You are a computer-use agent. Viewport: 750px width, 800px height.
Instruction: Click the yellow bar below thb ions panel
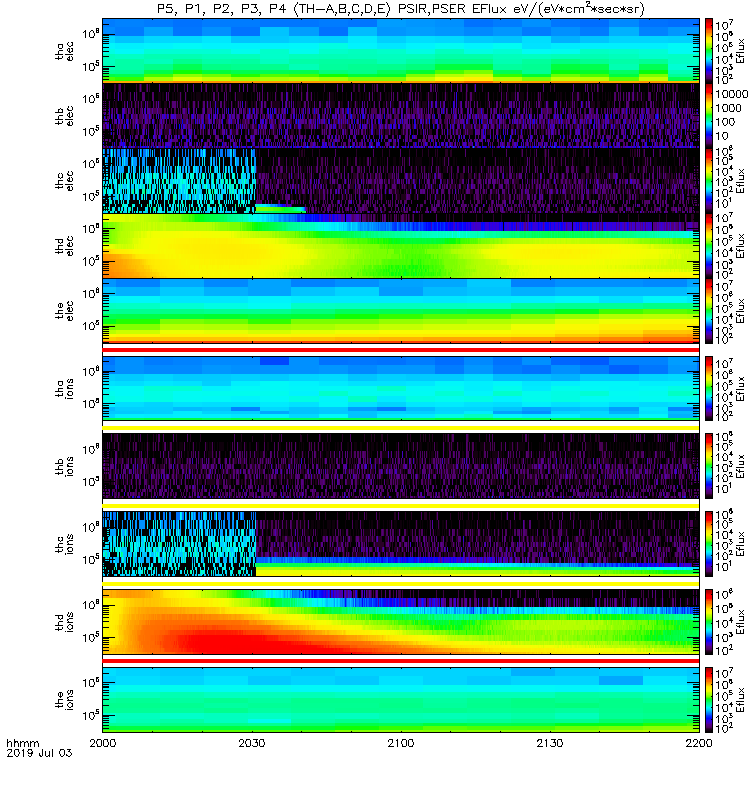401,506
